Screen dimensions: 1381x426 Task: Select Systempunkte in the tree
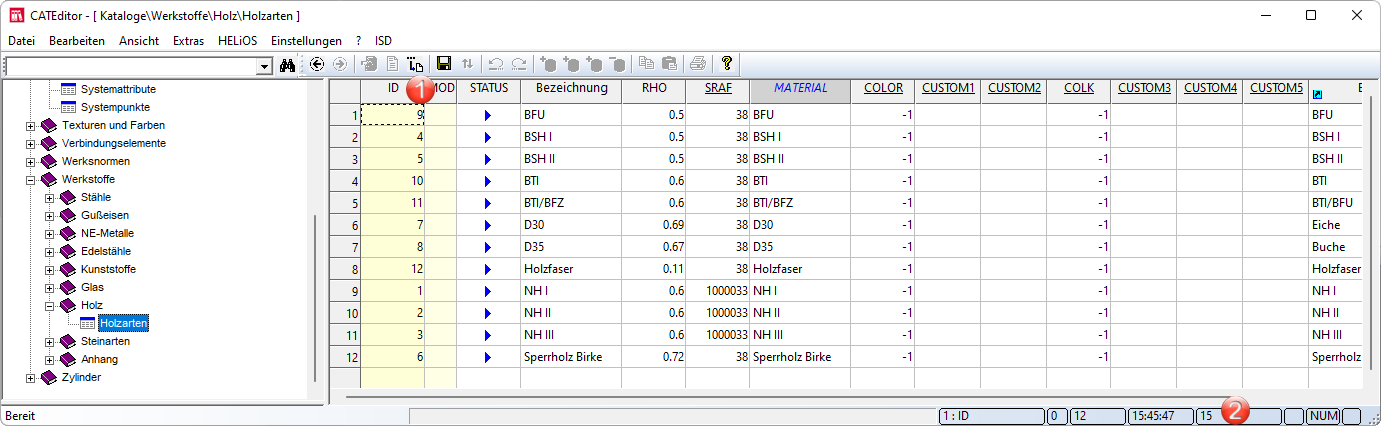pyautogui.click(x=115, y=107)
